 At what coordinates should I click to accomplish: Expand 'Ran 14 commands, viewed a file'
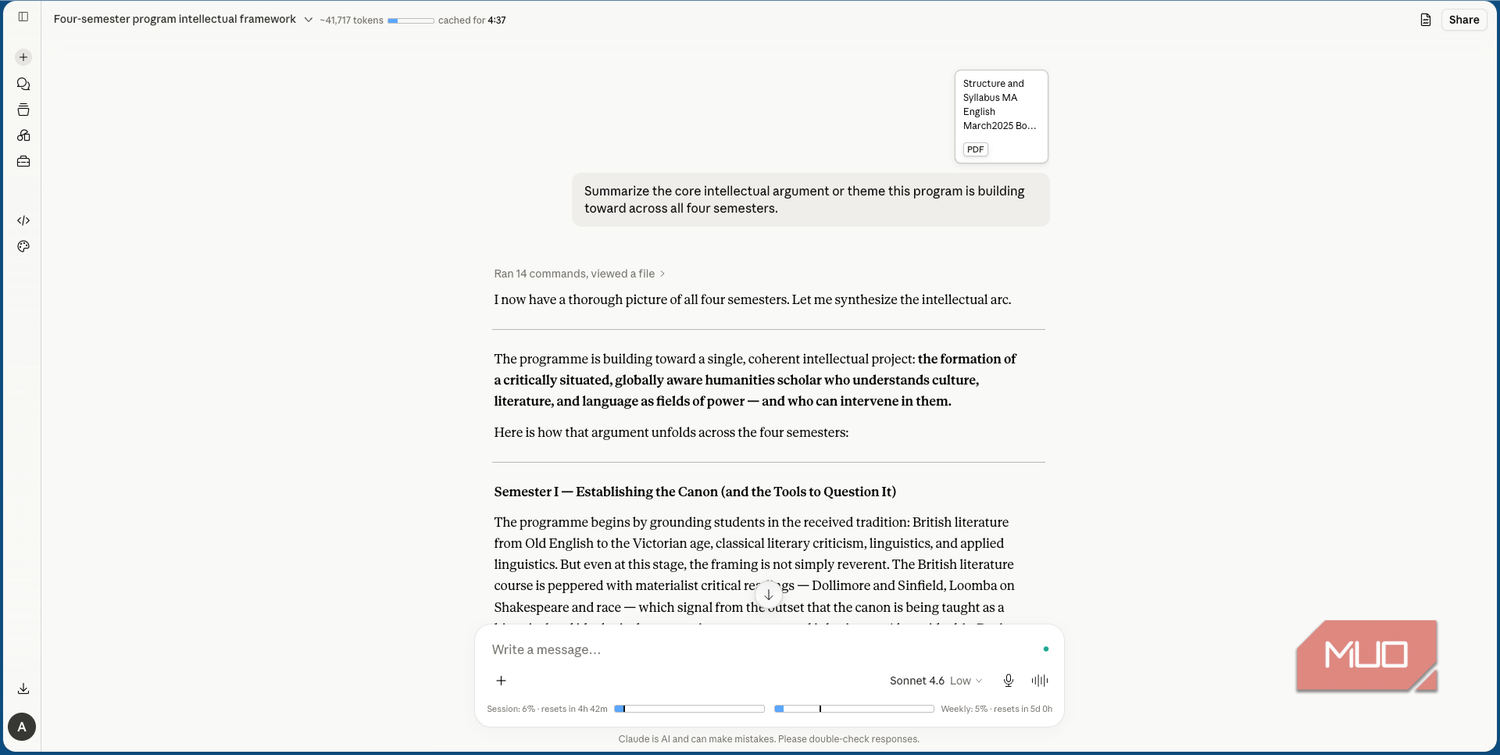(580, 274)
